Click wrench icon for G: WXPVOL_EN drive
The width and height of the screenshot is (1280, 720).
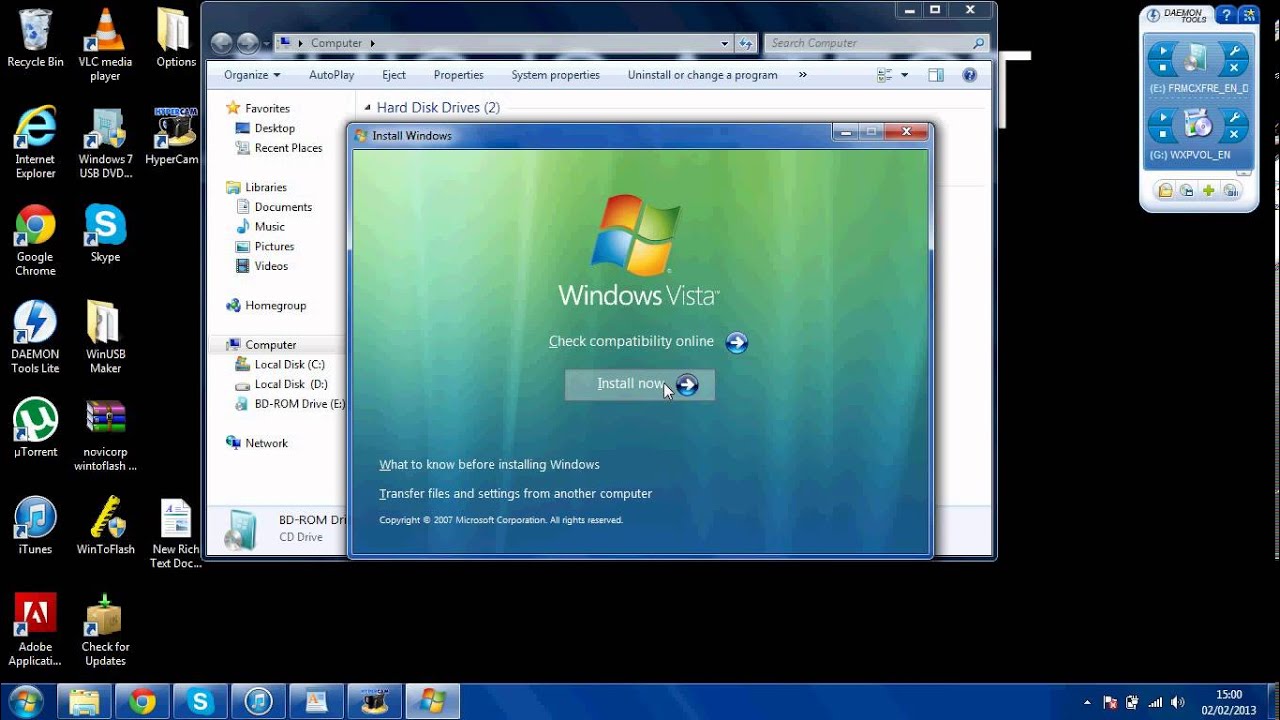[x=1234, y=118]
